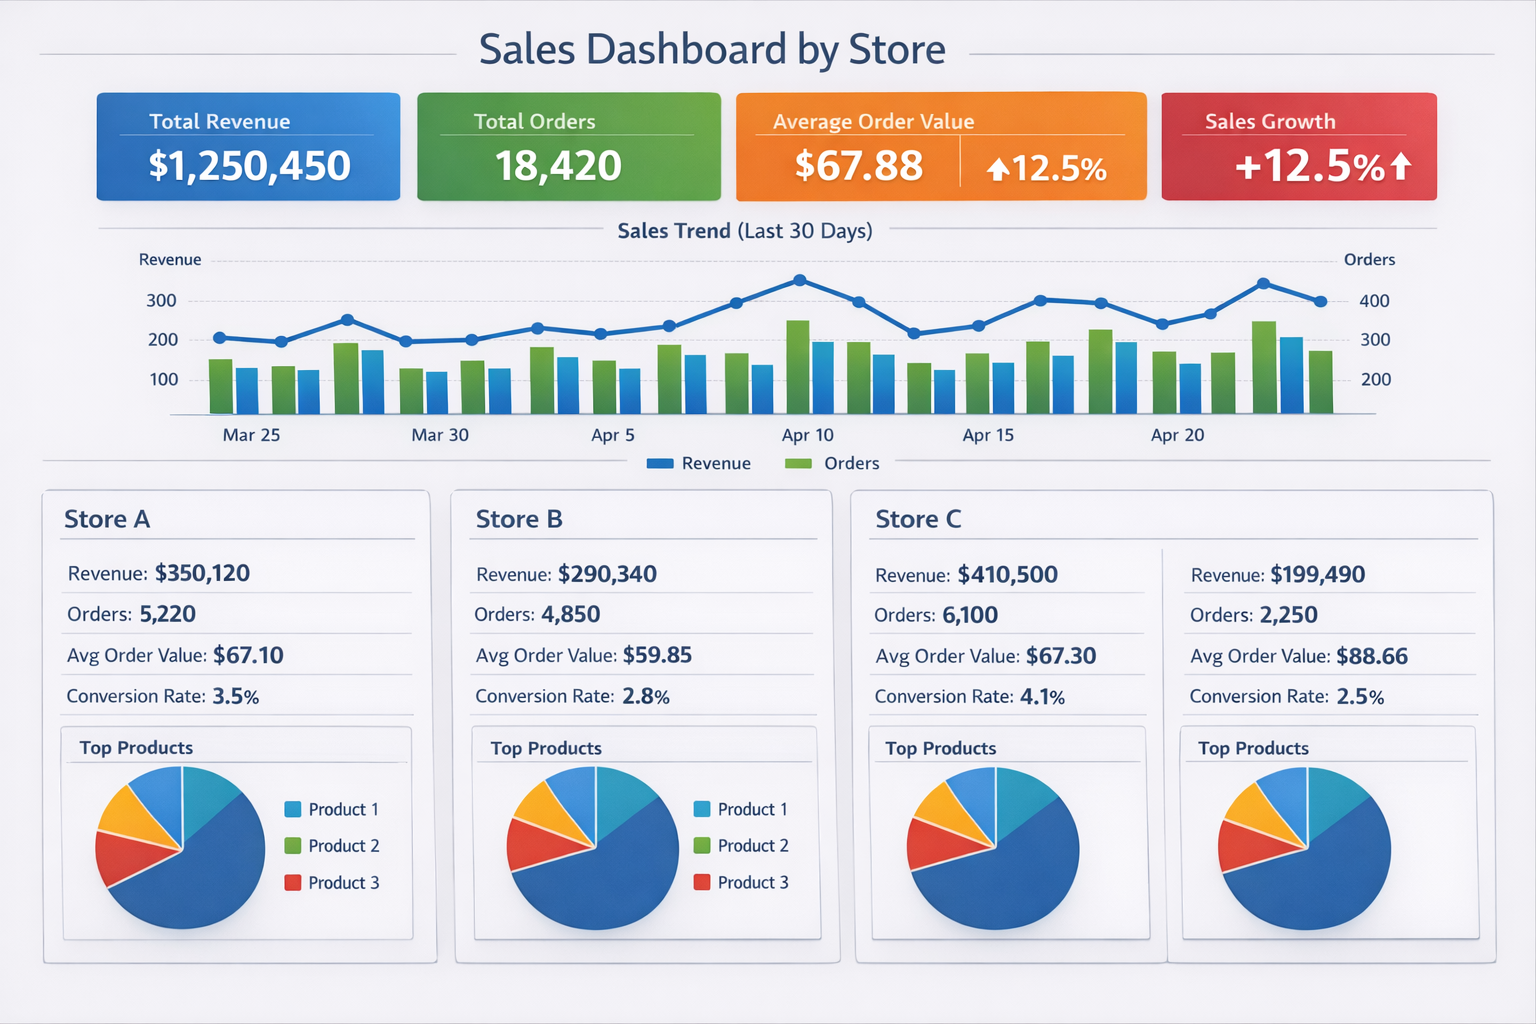Click the Total Revenue KPI card
This screenshot has width=1536, height=1024.
[248, 146]
